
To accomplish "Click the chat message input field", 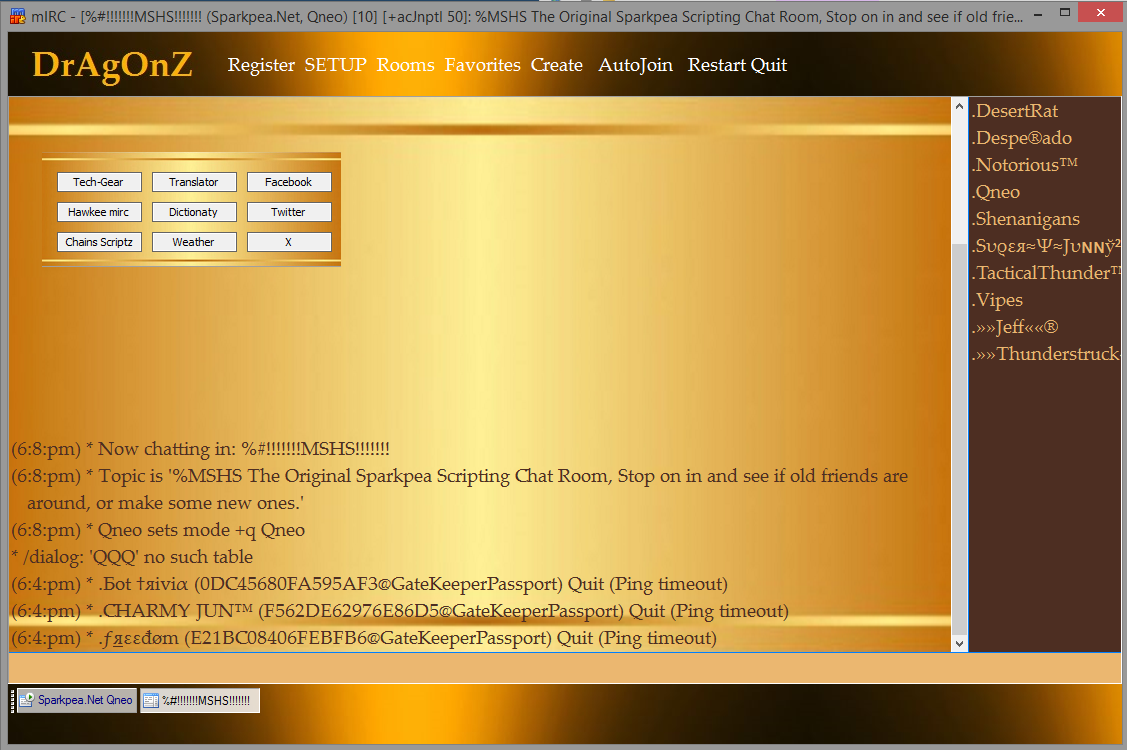I will coord(480,667).
